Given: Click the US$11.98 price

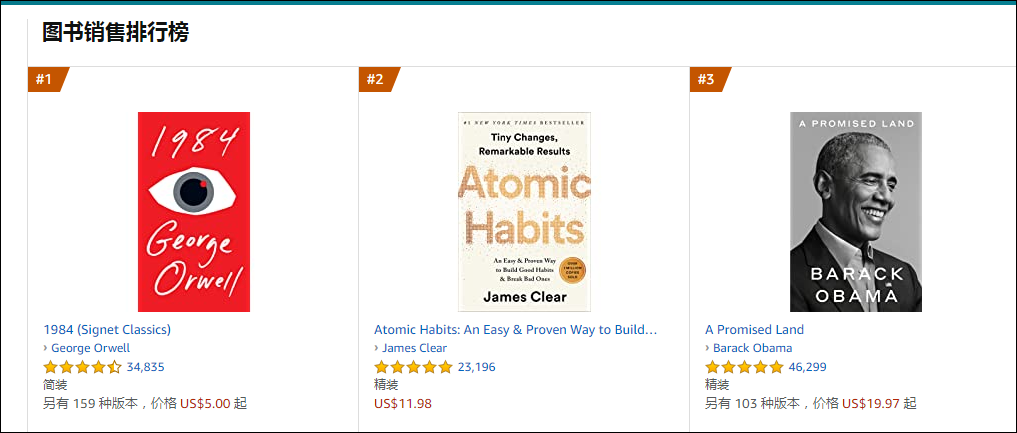Looking at the screenshot, I should [x=403, y=404].
